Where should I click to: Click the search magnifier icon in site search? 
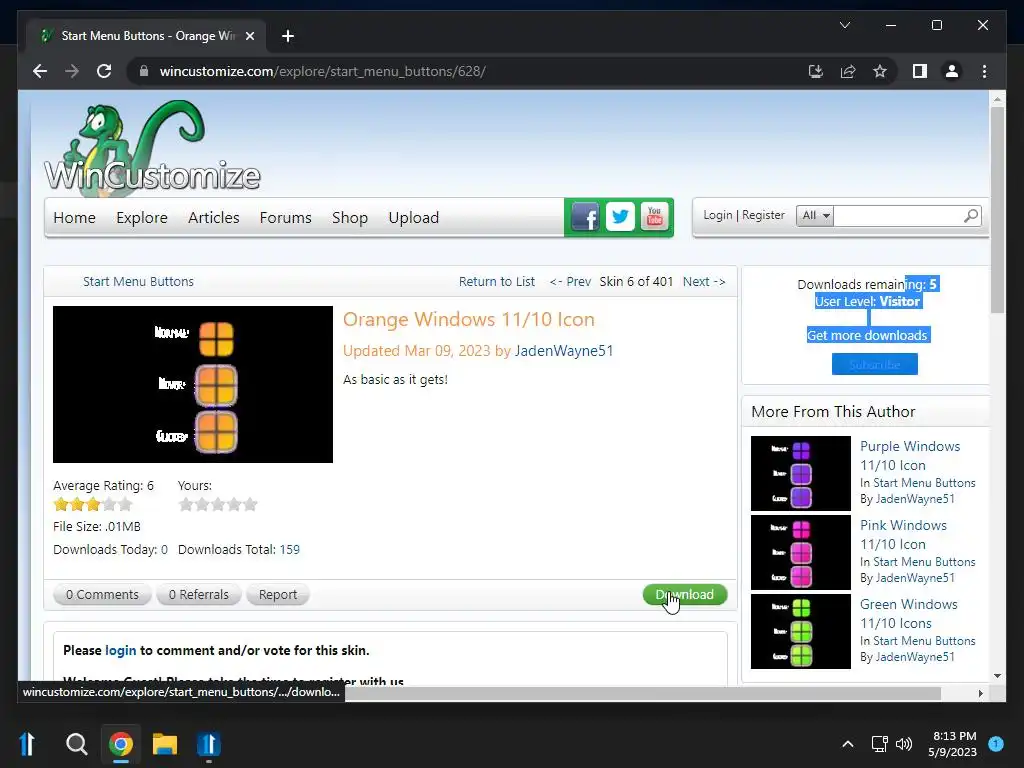tap(971, 216)
